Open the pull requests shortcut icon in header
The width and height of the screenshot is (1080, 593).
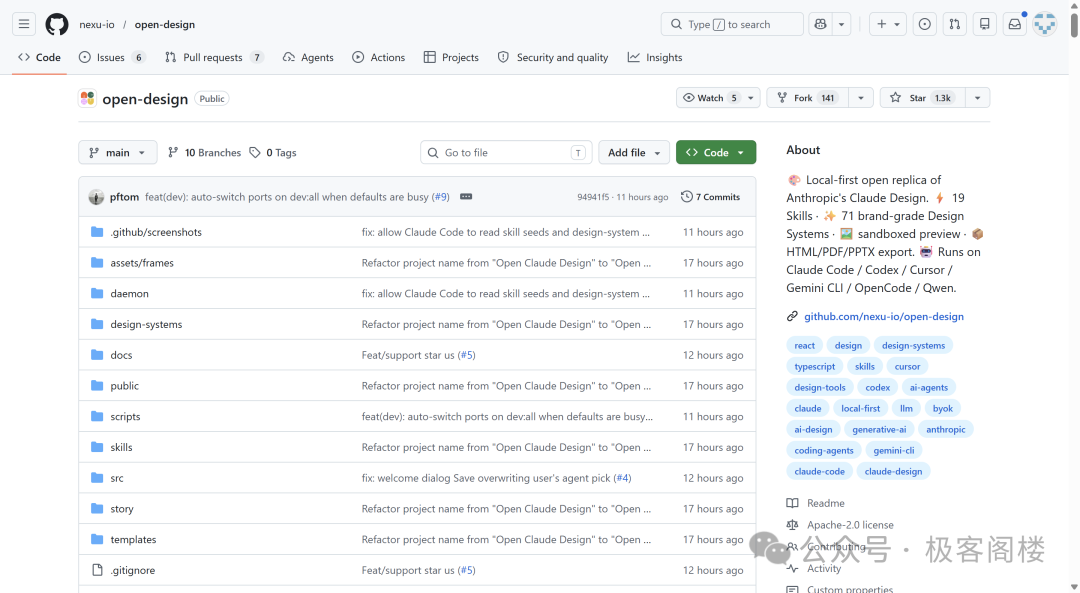[x=955, y=24]
